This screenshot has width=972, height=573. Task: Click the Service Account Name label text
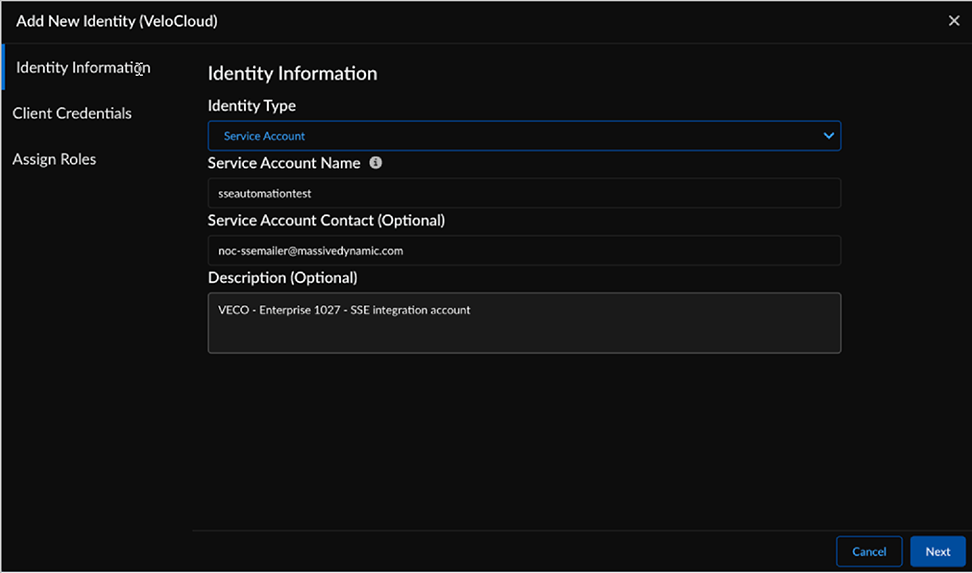pyautogui.click(x=284, y=163)
